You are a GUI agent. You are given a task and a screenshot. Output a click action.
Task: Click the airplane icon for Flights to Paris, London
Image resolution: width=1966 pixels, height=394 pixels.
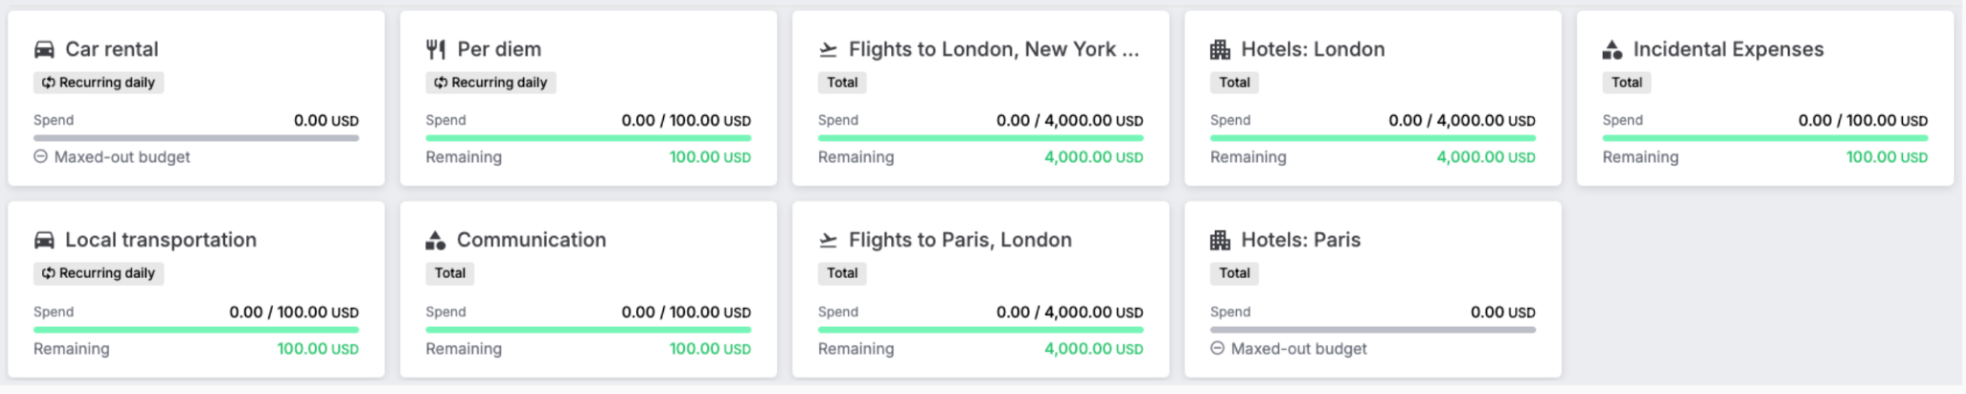pos(828,240)
